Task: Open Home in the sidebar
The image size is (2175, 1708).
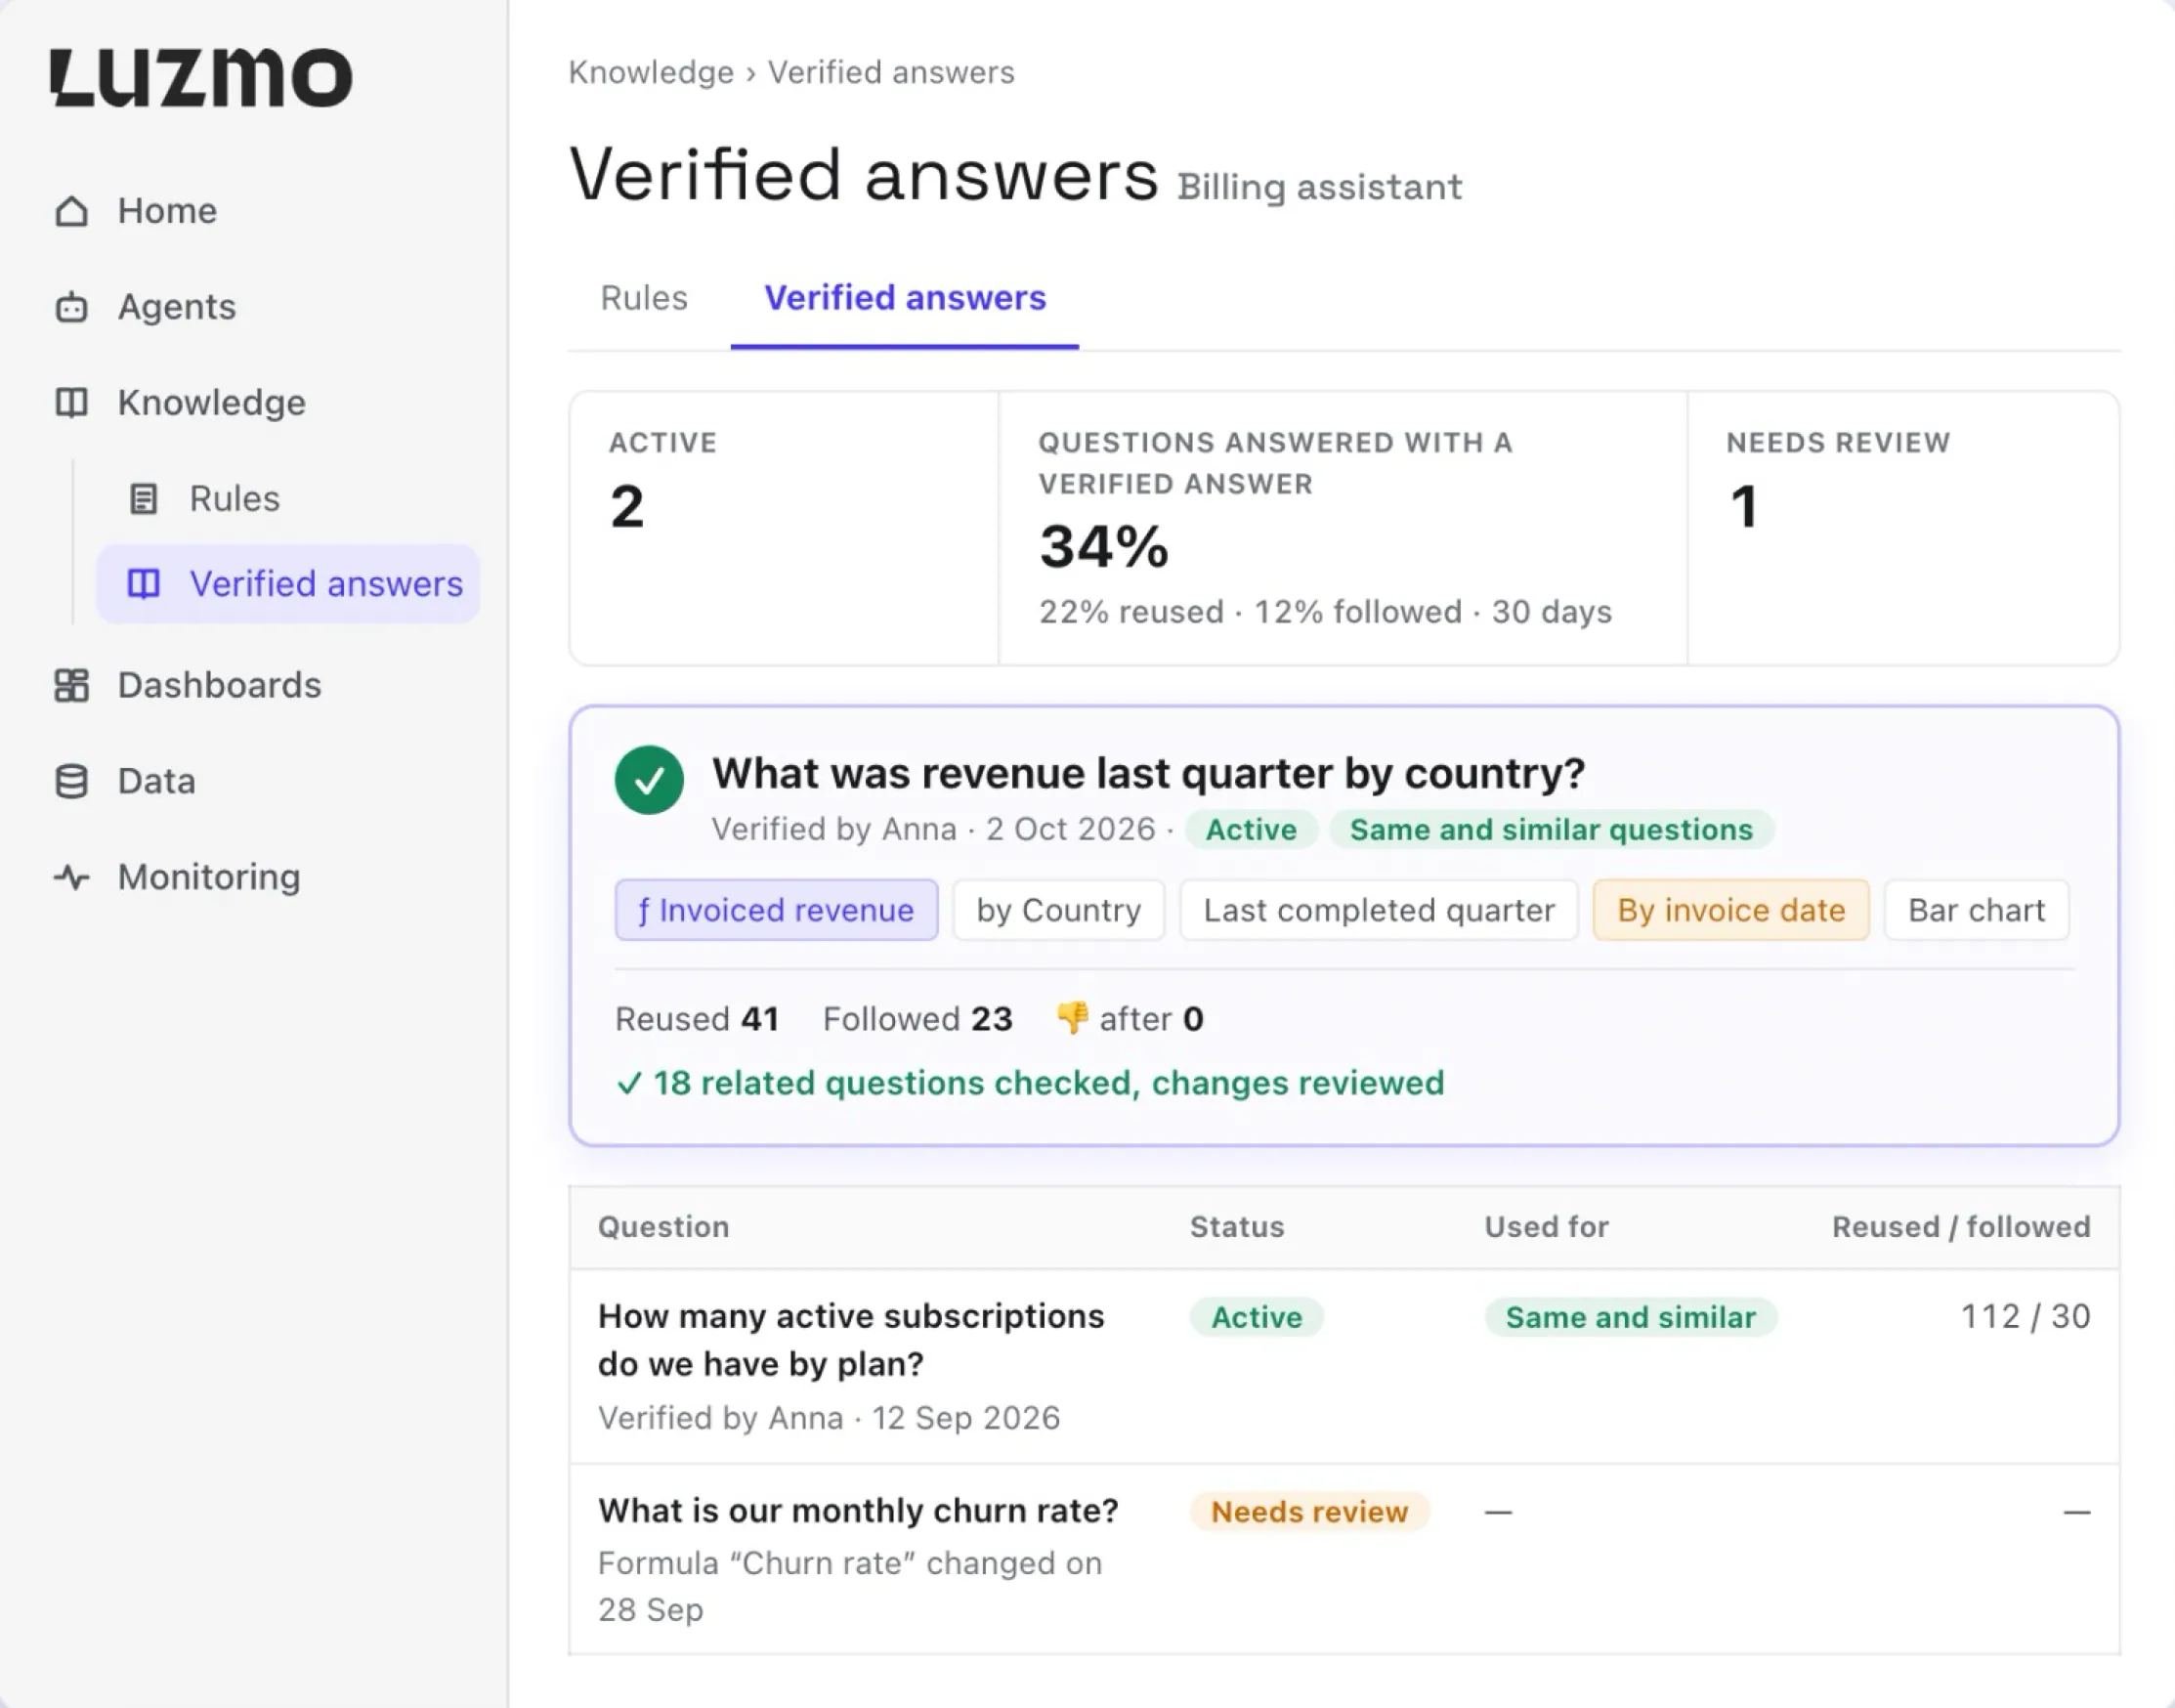Action: [x=167, y=211]
